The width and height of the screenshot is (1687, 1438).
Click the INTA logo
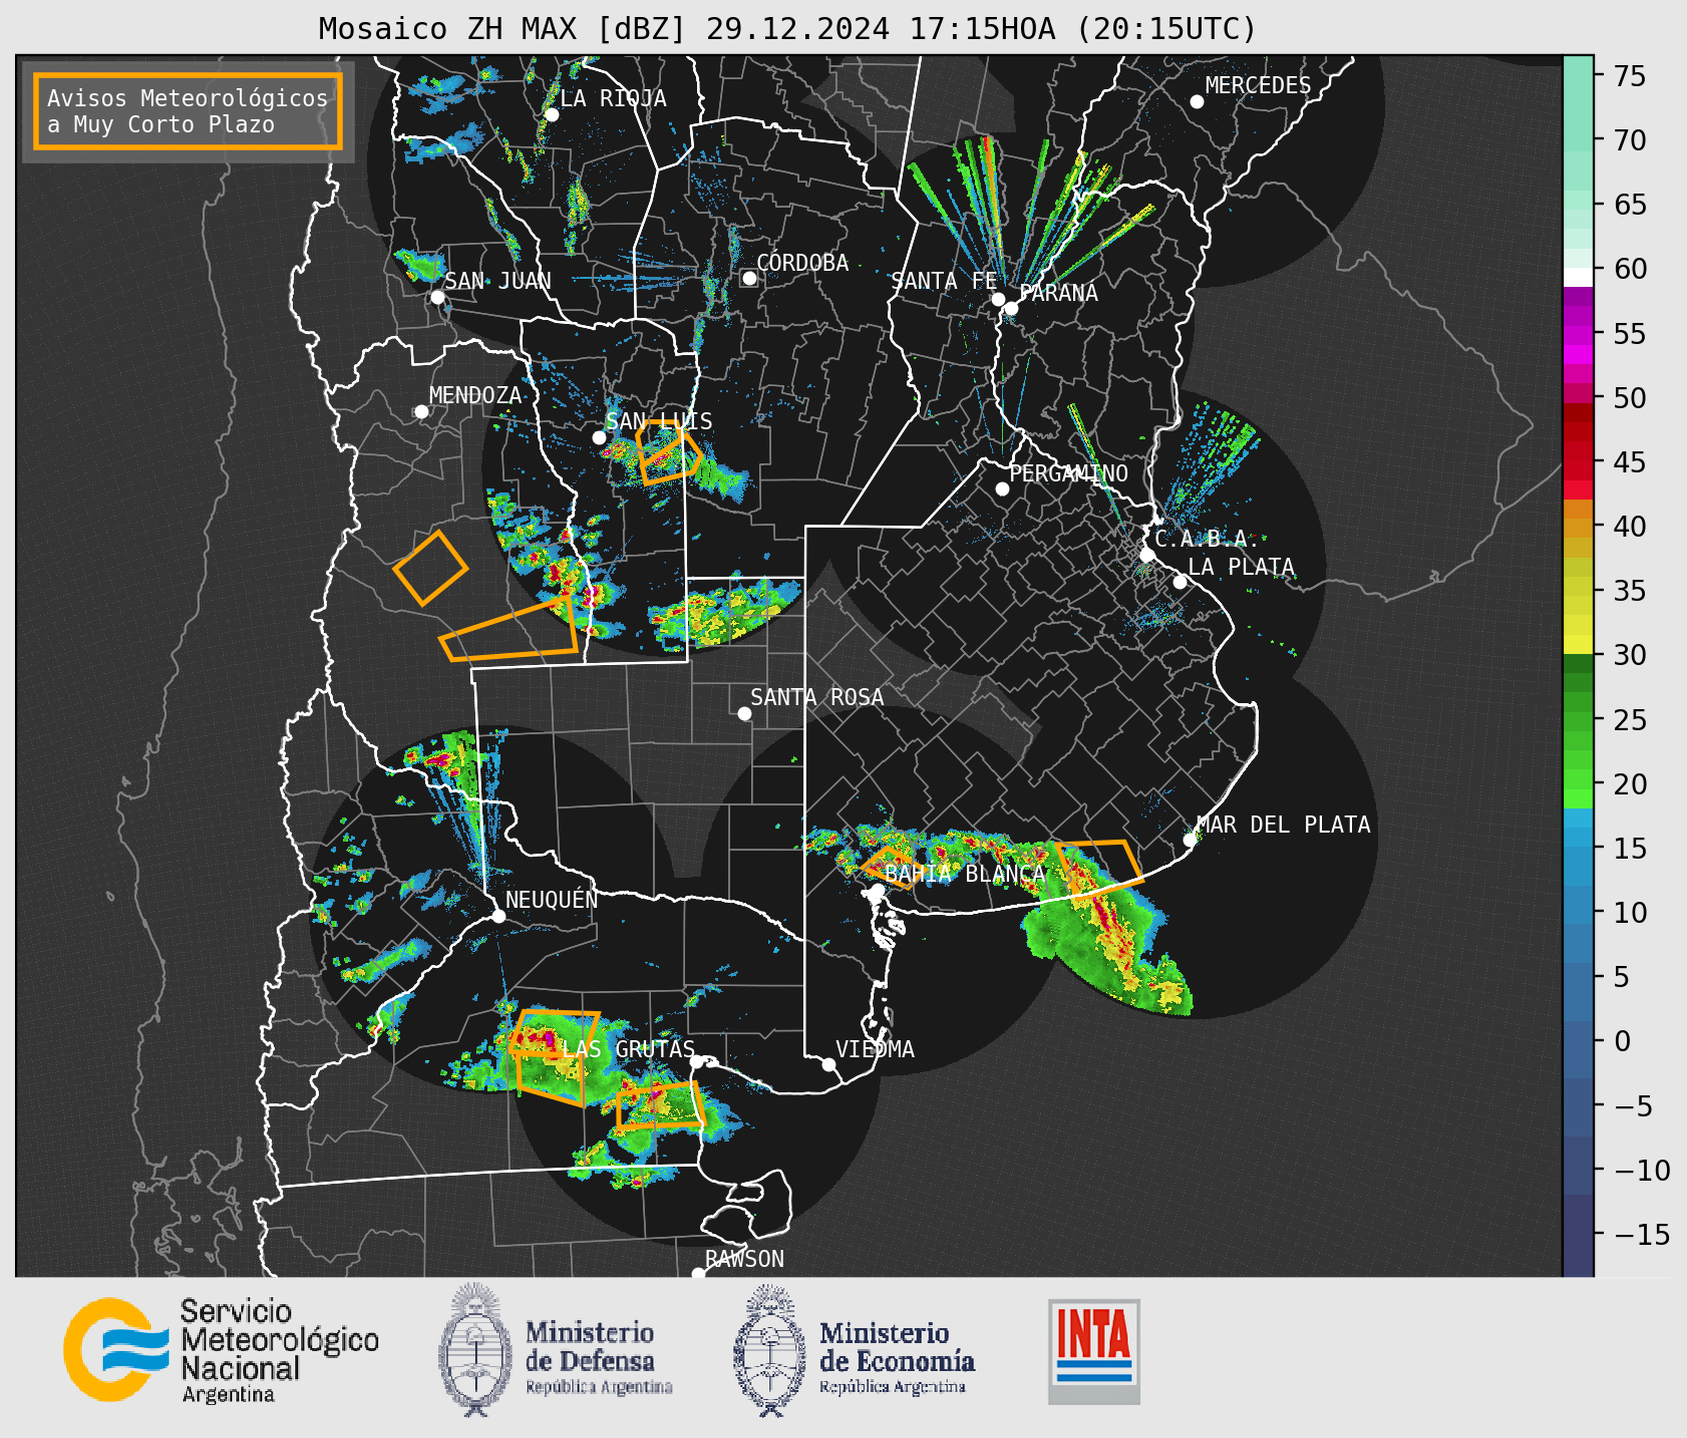[x=1094, y=1351]
